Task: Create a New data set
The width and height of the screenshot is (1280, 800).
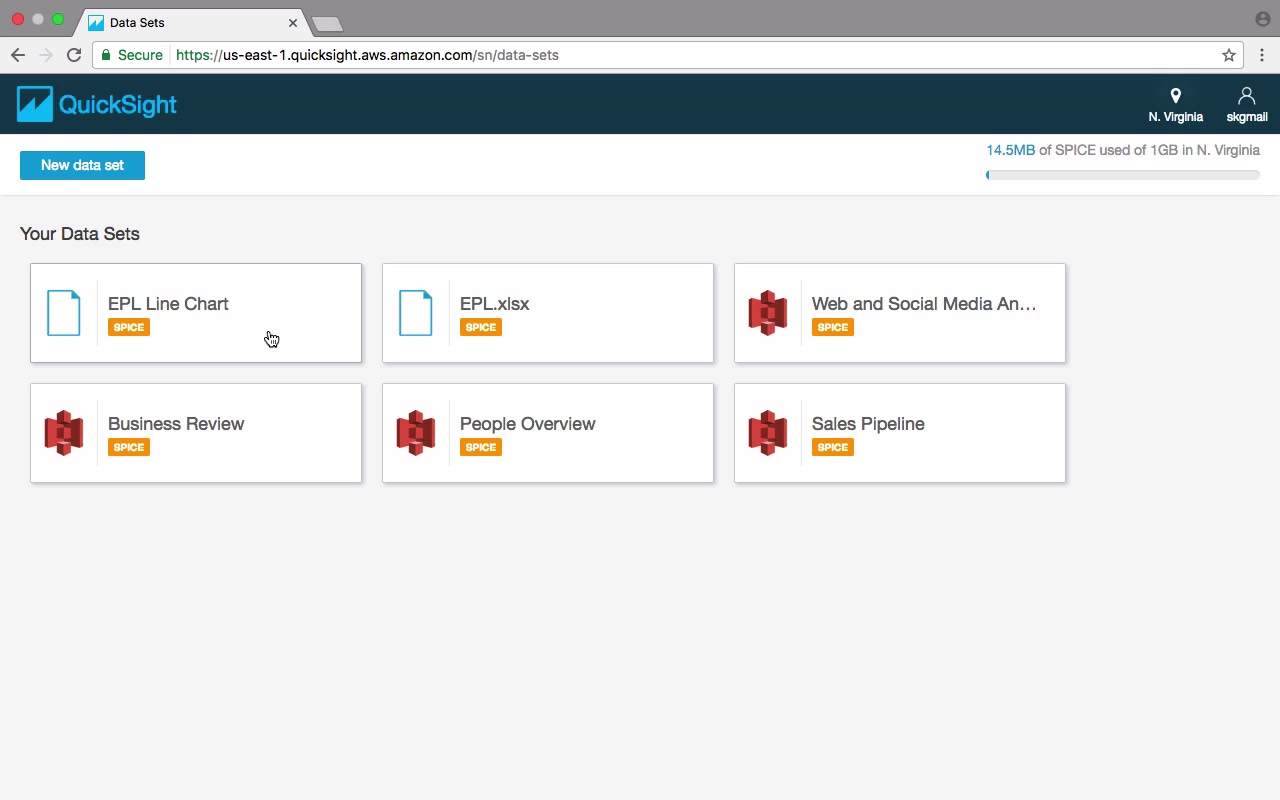Action: point(82,165)
